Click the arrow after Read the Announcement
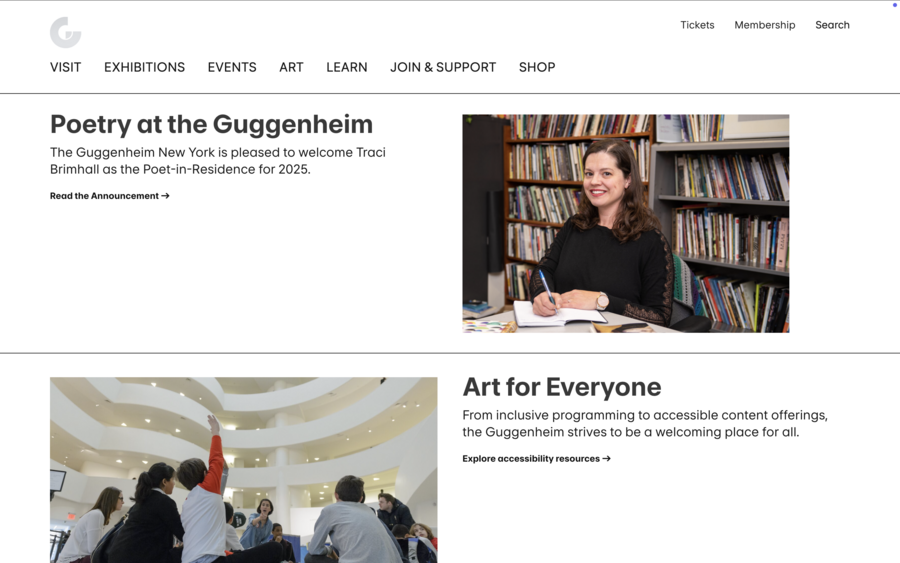 tap(165, 196)
